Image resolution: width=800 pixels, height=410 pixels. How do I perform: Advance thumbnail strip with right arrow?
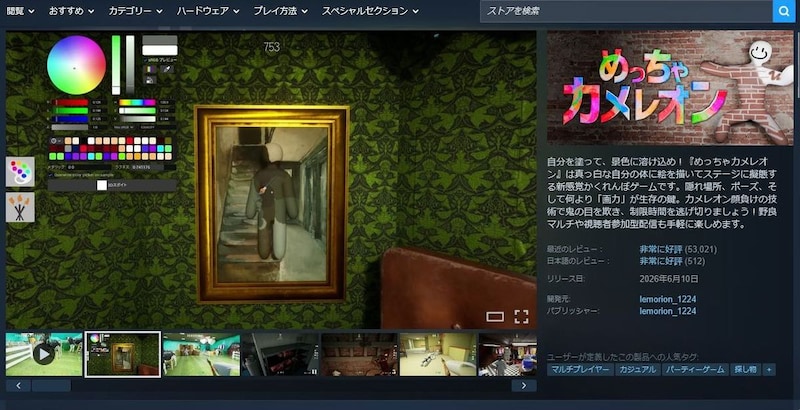(x=524, y=386)
